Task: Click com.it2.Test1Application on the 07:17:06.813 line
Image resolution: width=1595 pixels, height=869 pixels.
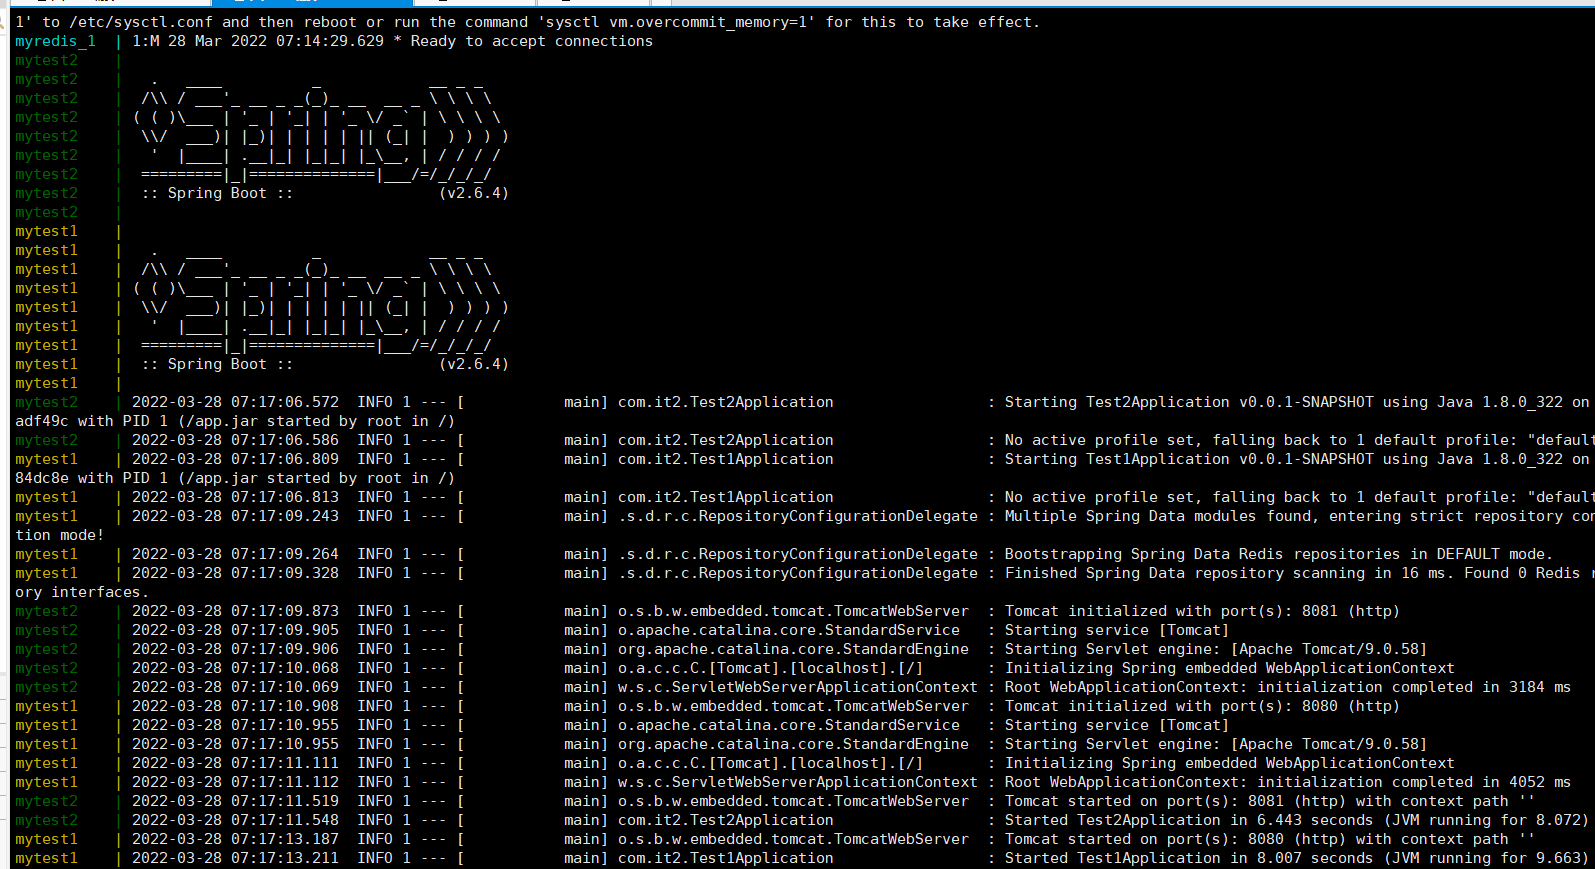Action: (726, 497)
